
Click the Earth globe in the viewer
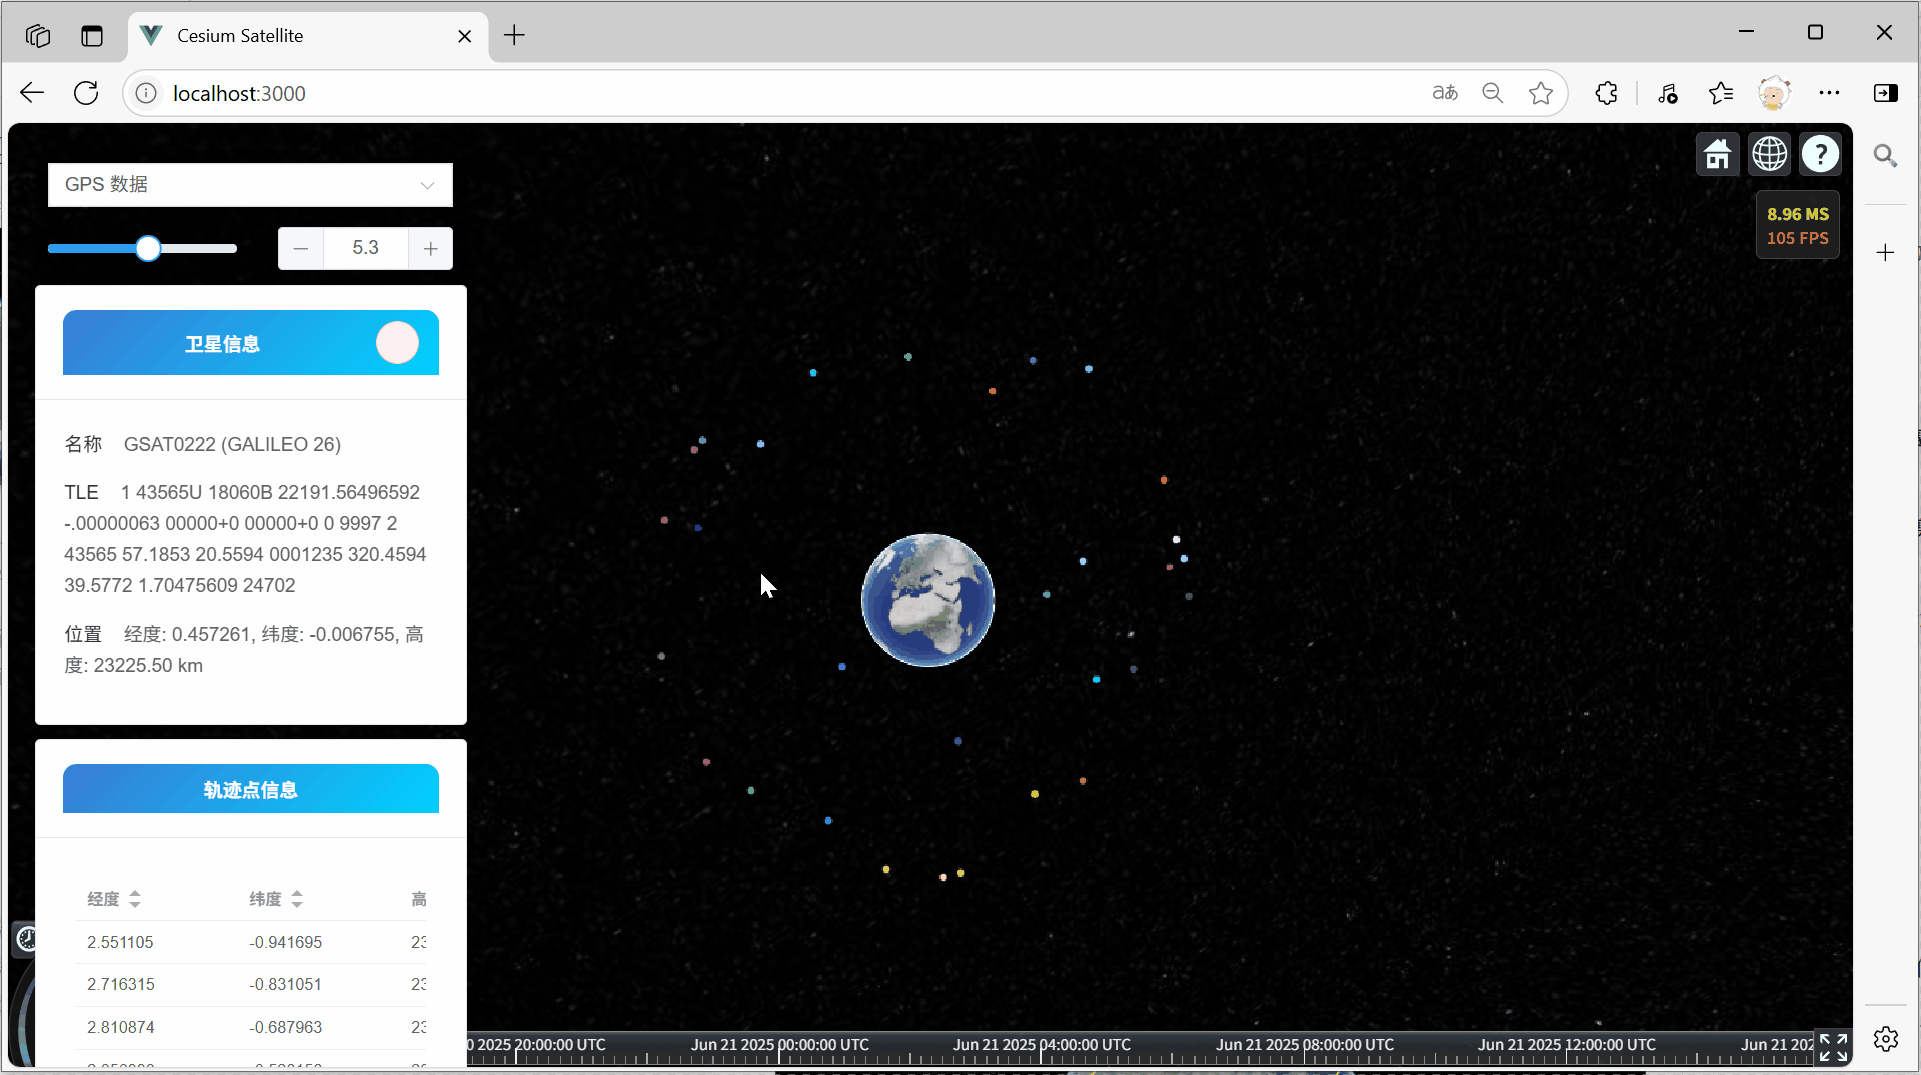point(928,600)
